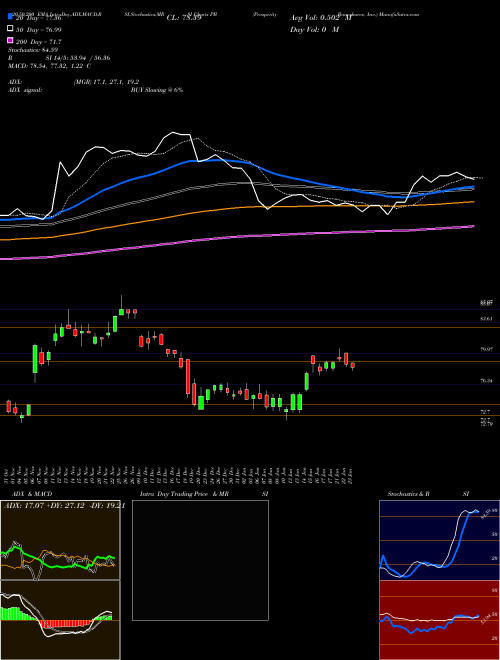Open the blue Stochastics chart panel
The width and height of the screenshot is (500, 660).
(x=439, y=540)
